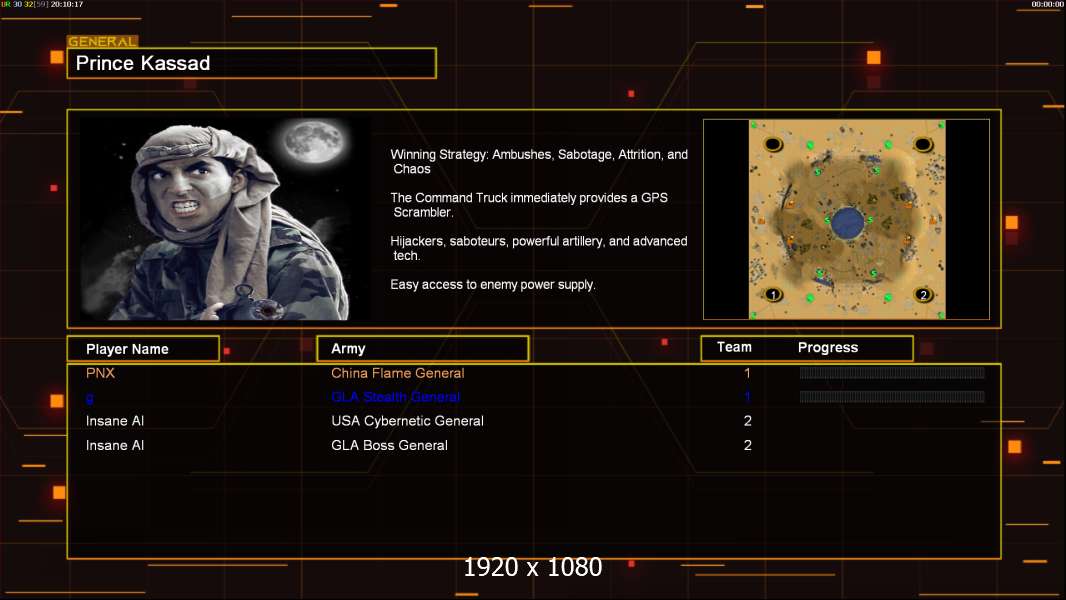1066x600 pixels.
Task: Click start position 2 marker on minimap
Action: pos(923,294)
